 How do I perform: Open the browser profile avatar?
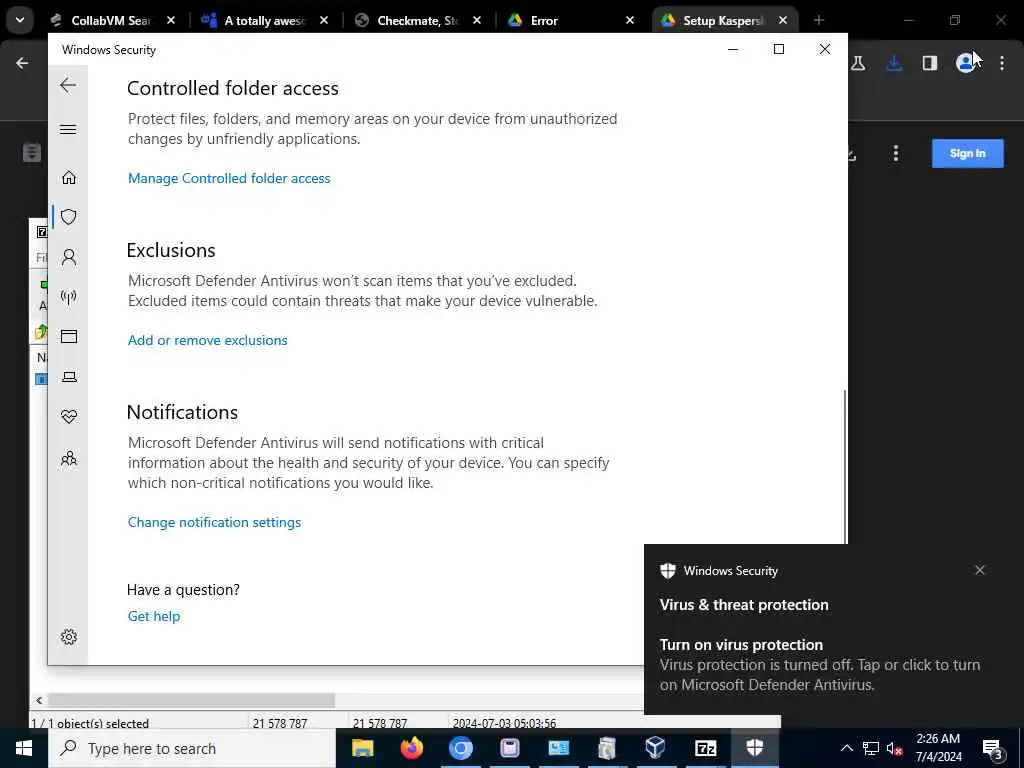tap(965, 63)
